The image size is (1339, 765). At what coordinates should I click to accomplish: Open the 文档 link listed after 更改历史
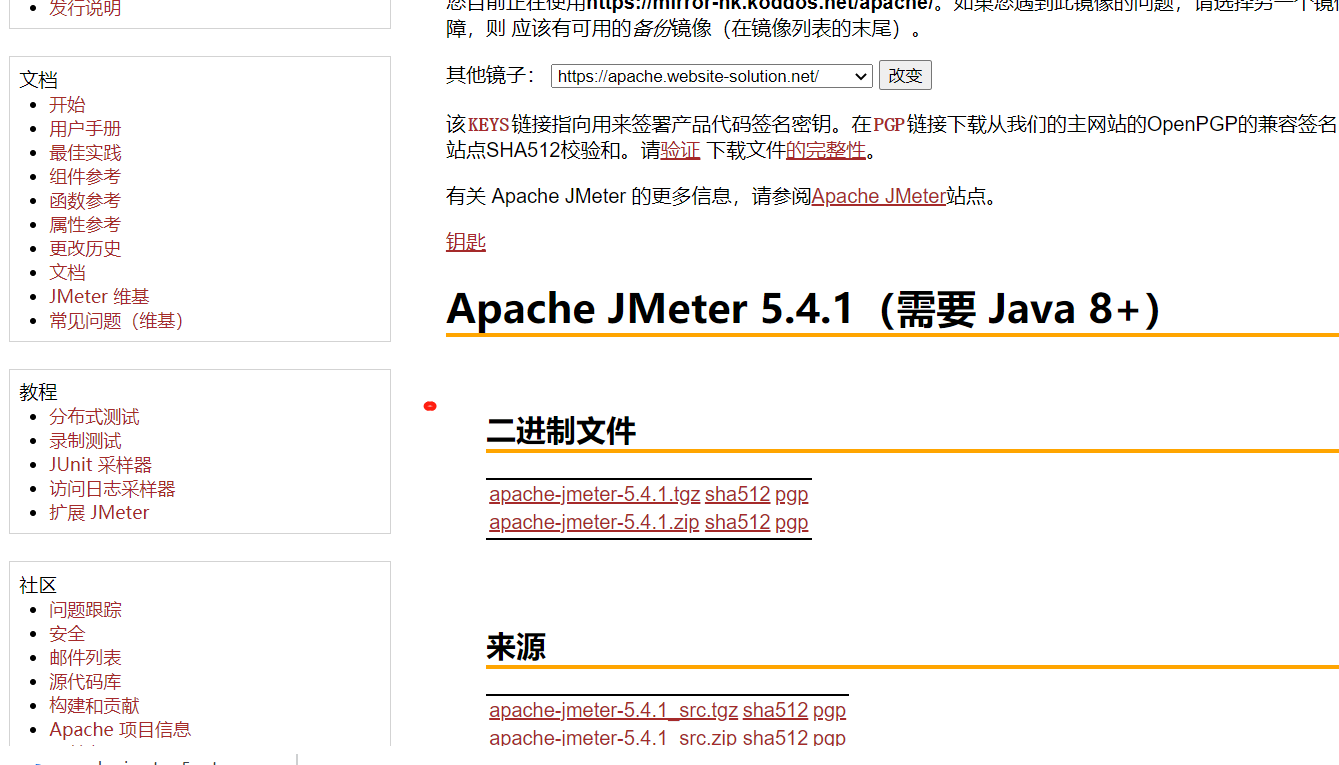67,272
